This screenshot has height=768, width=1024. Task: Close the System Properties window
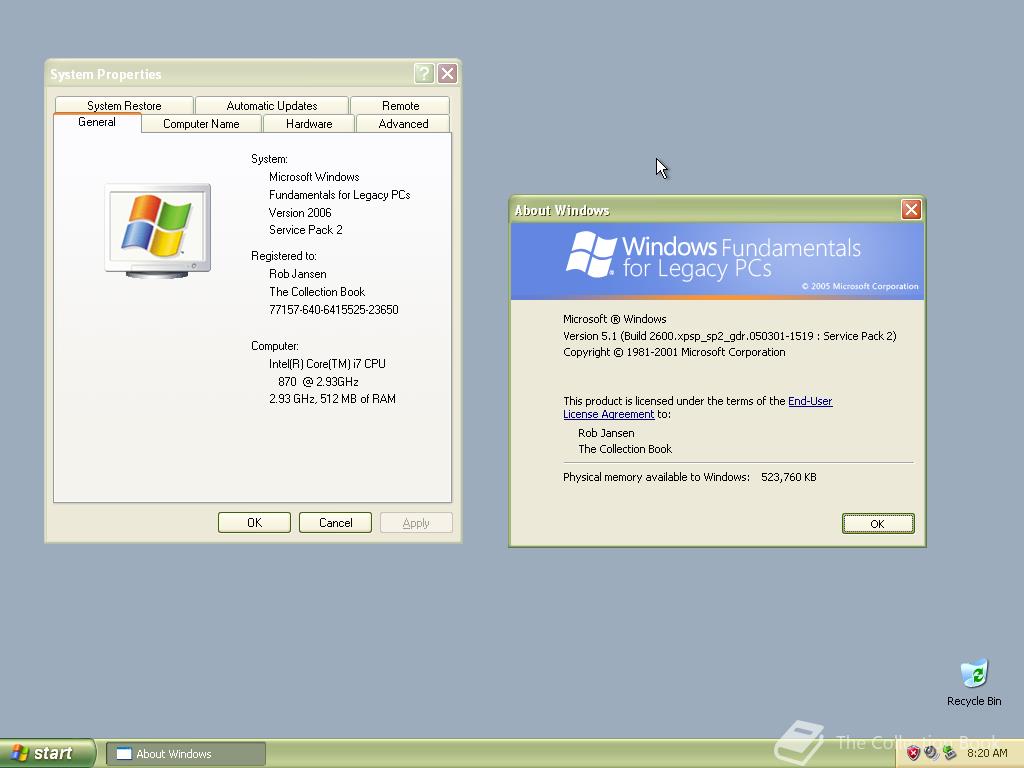pos(447,73)
